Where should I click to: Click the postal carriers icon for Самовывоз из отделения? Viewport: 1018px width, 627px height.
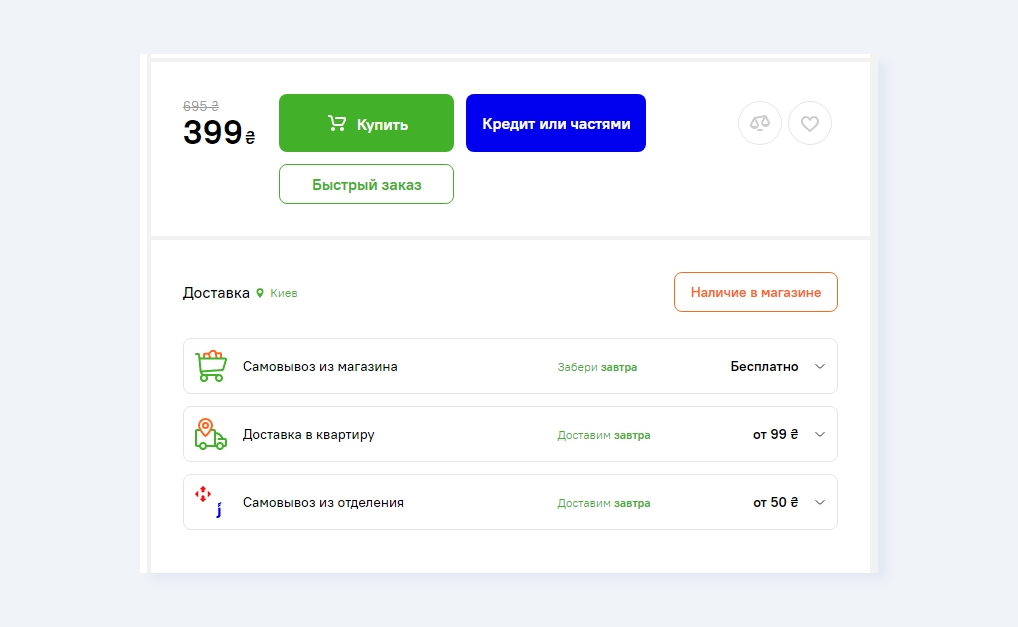[x=210, y=502]
